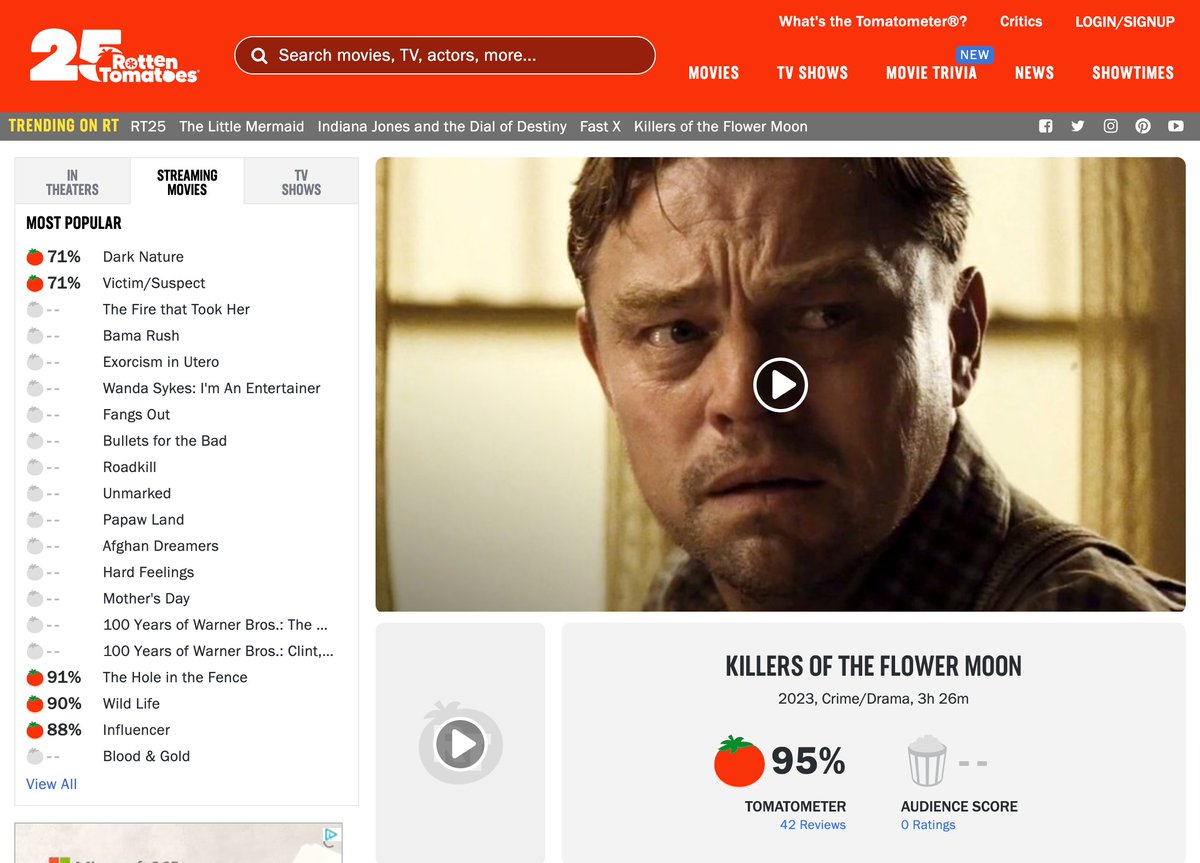Open the YouTube social icon
The width and height of the screenshot is (1200, 863).
coord(1176,126)
